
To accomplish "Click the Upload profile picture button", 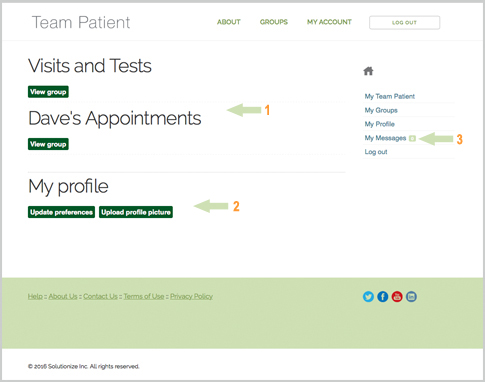I will point(136,212).
